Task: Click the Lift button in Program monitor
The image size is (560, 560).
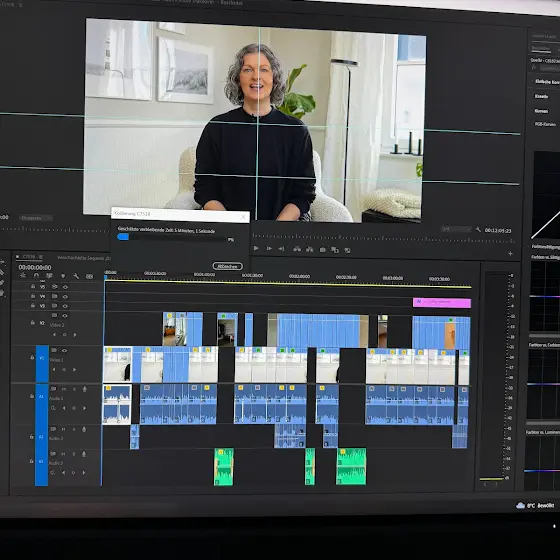Action: pyautogui.click(x=297, y=249)
